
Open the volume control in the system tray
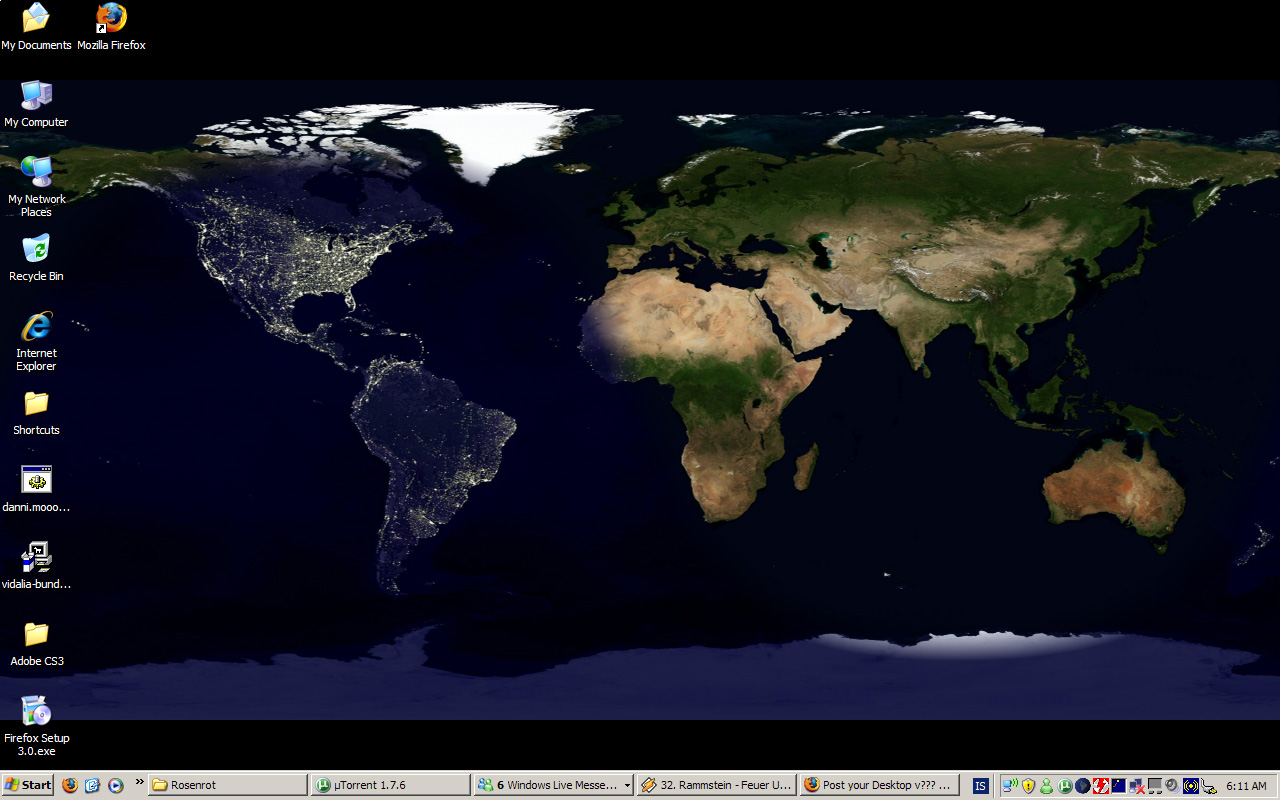point(1171,785)
